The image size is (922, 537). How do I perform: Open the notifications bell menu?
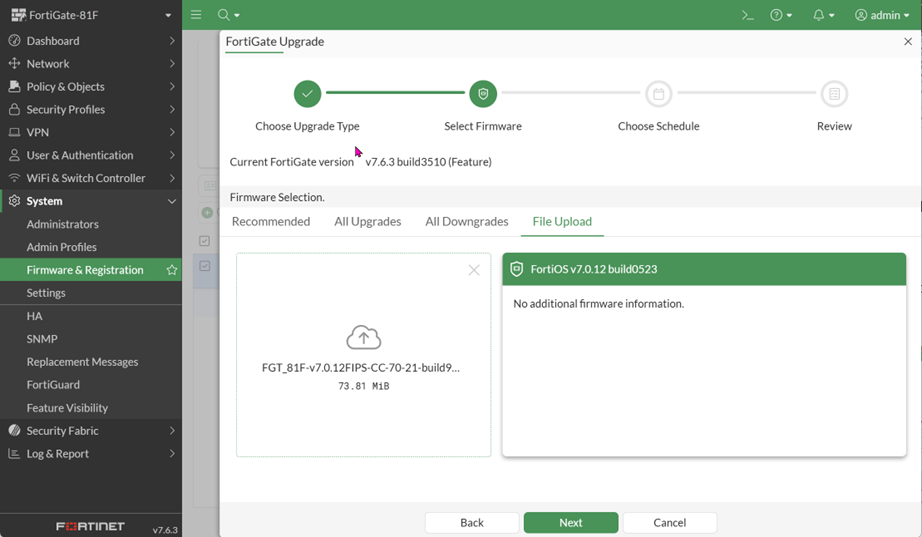822,15
